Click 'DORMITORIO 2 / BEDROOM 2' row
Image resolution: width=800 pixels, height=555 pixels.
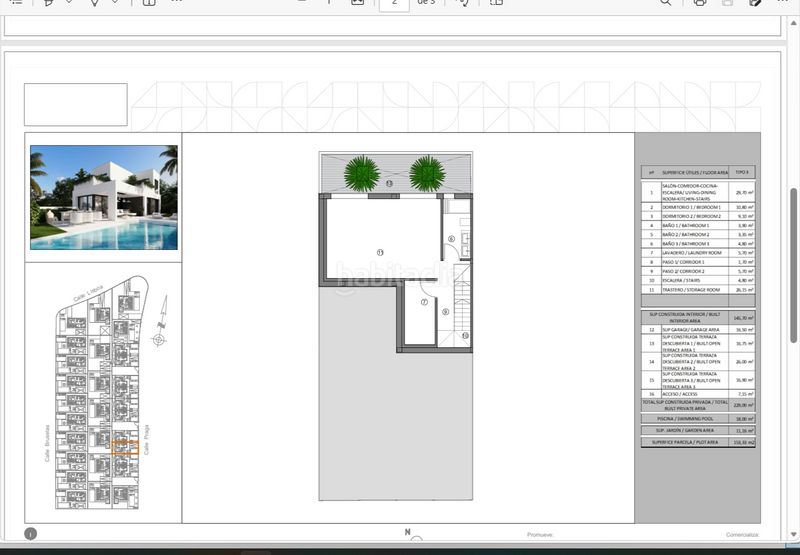[x=698, y=217]
